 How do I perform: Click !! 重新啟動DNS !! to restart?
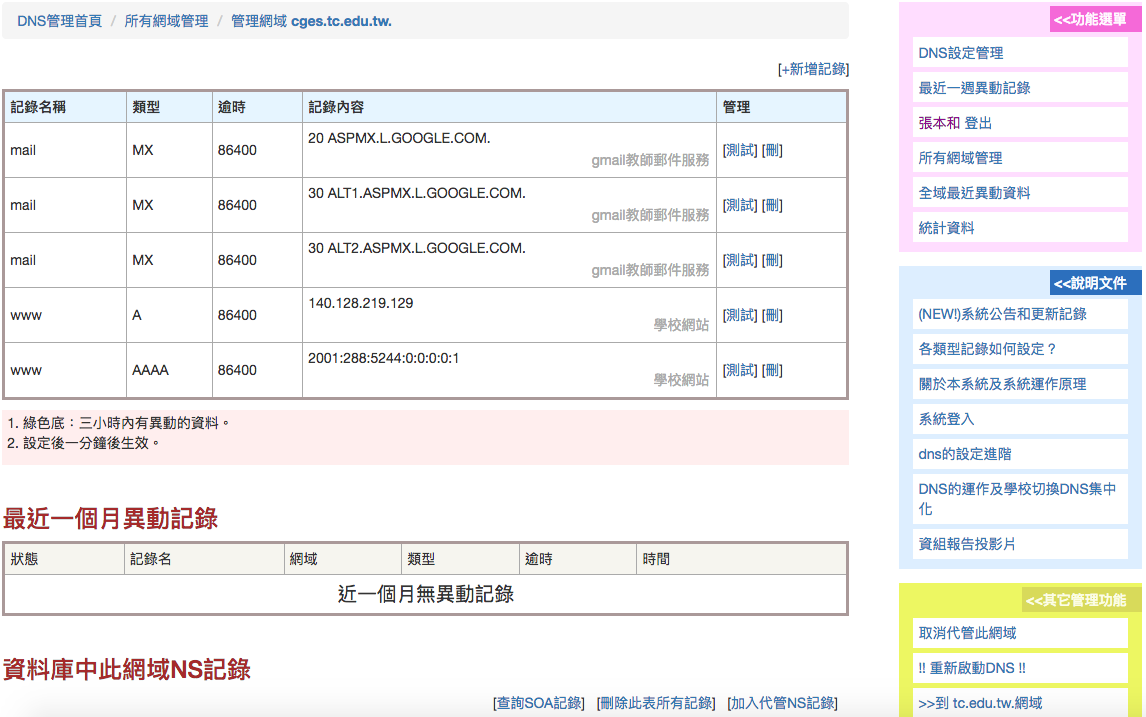tap(971, 668)
